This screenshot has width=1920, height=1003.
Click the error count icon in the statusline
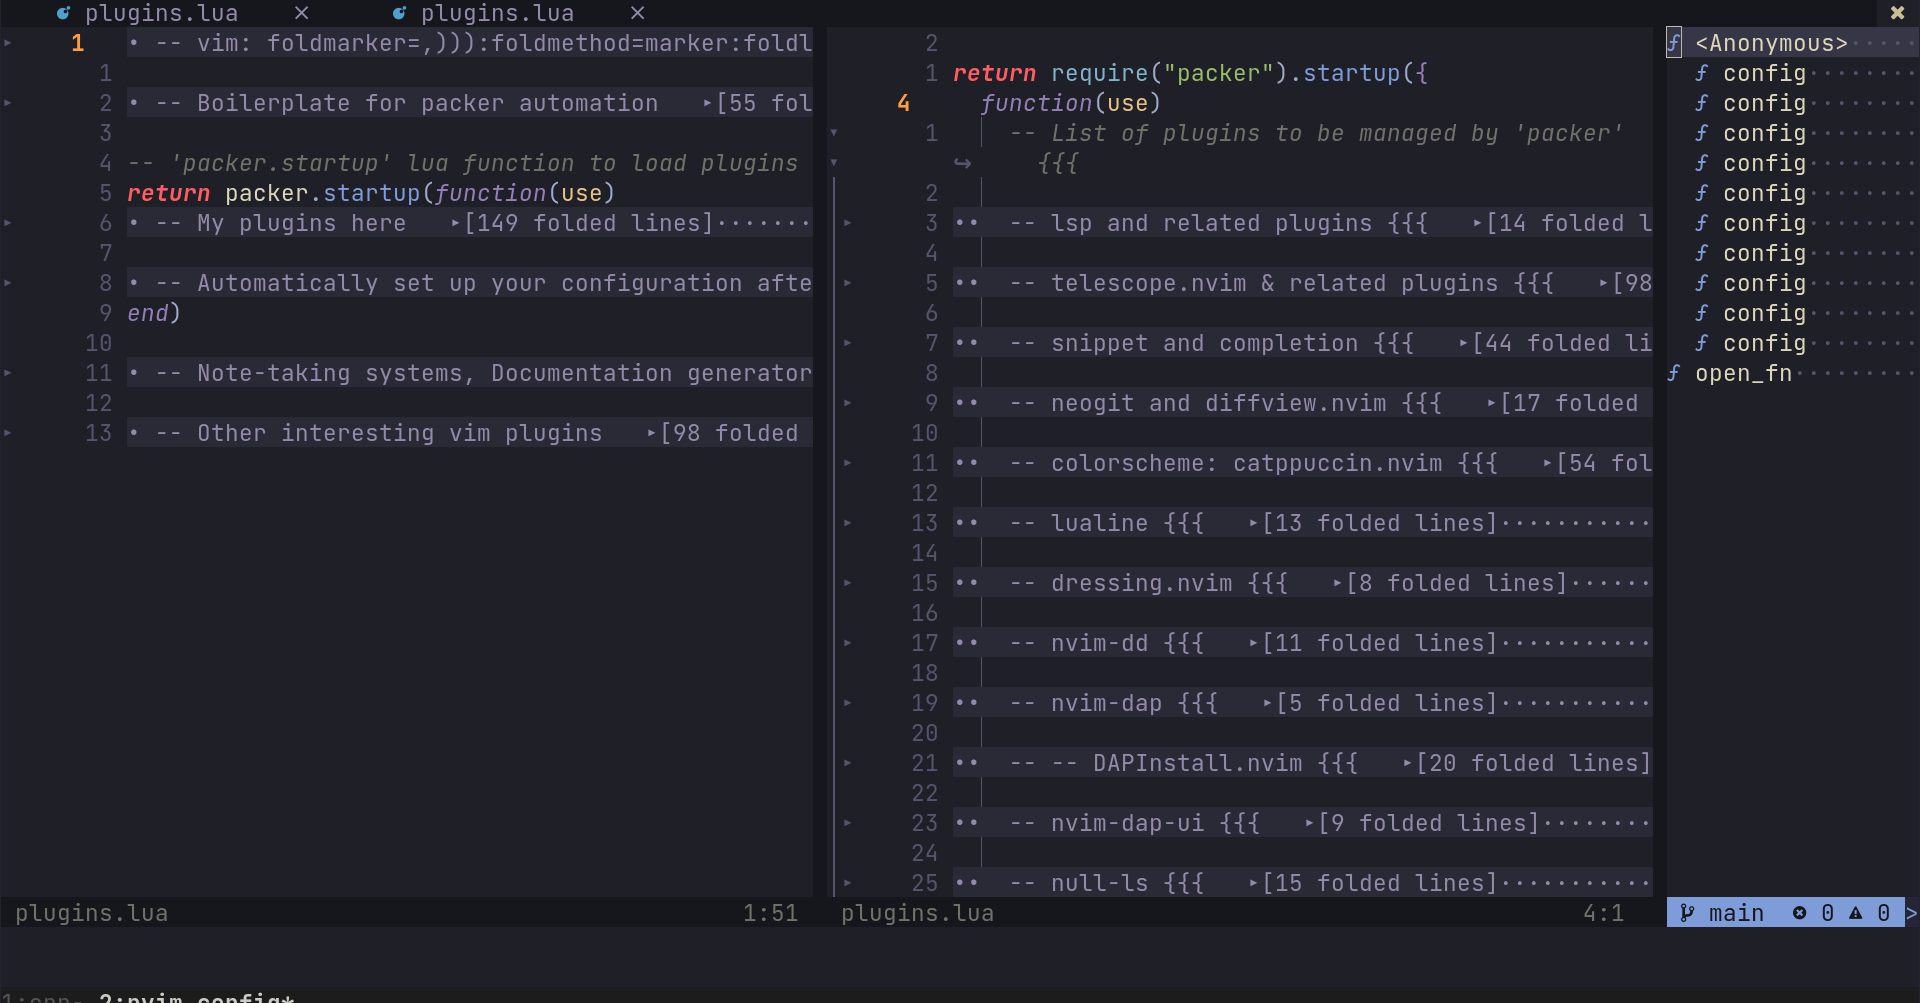click(x=1799, y=913)
